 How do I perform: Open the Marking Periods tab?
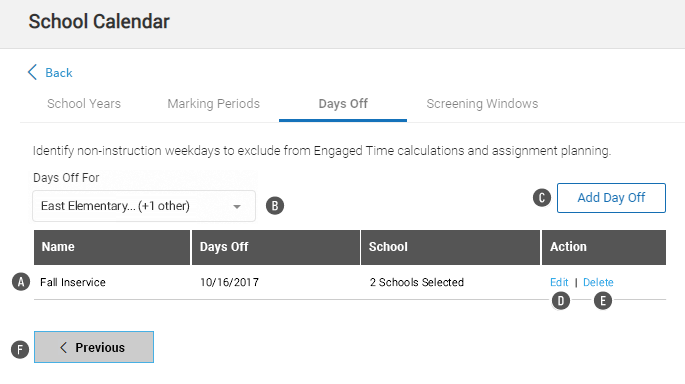[214, 104]
